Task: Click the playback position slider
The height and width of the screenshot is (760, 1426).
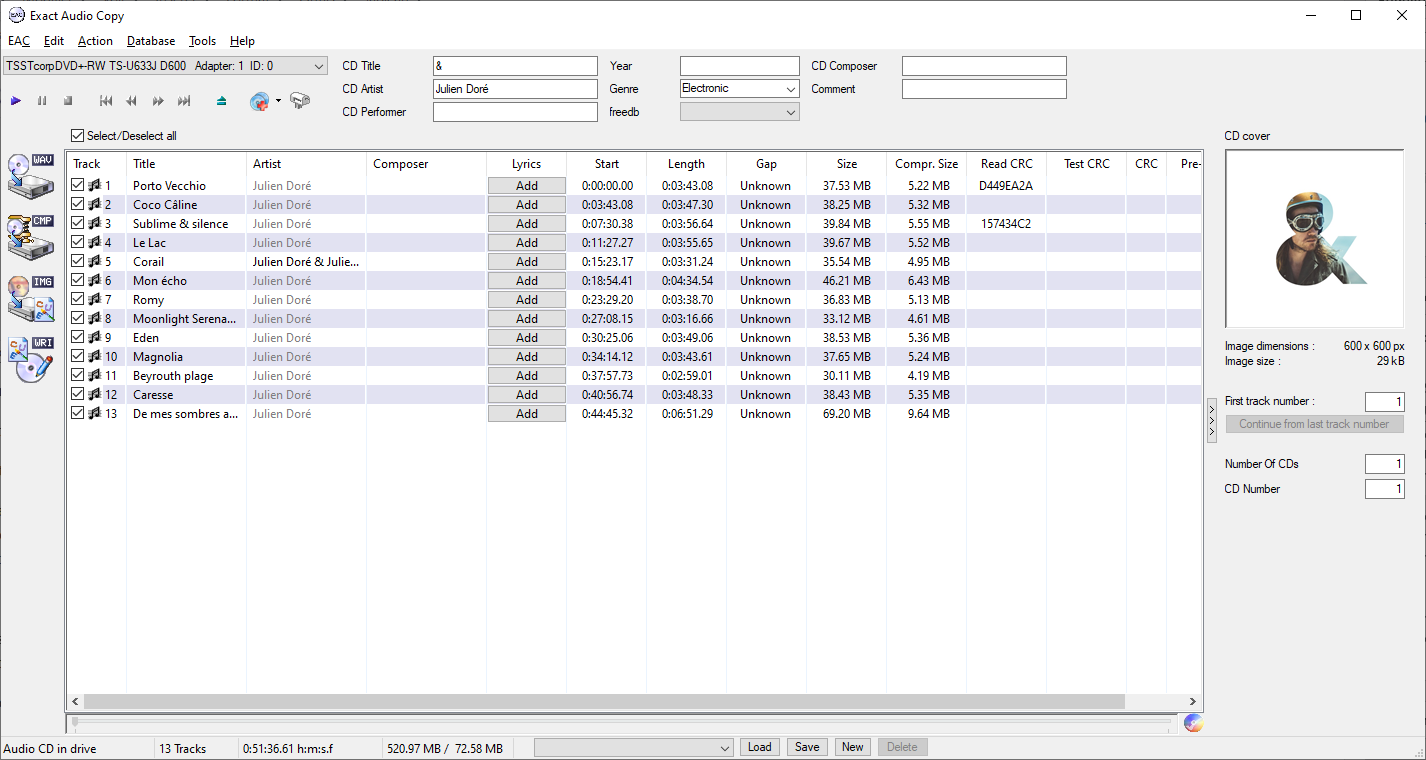Action: click(620, 721)
